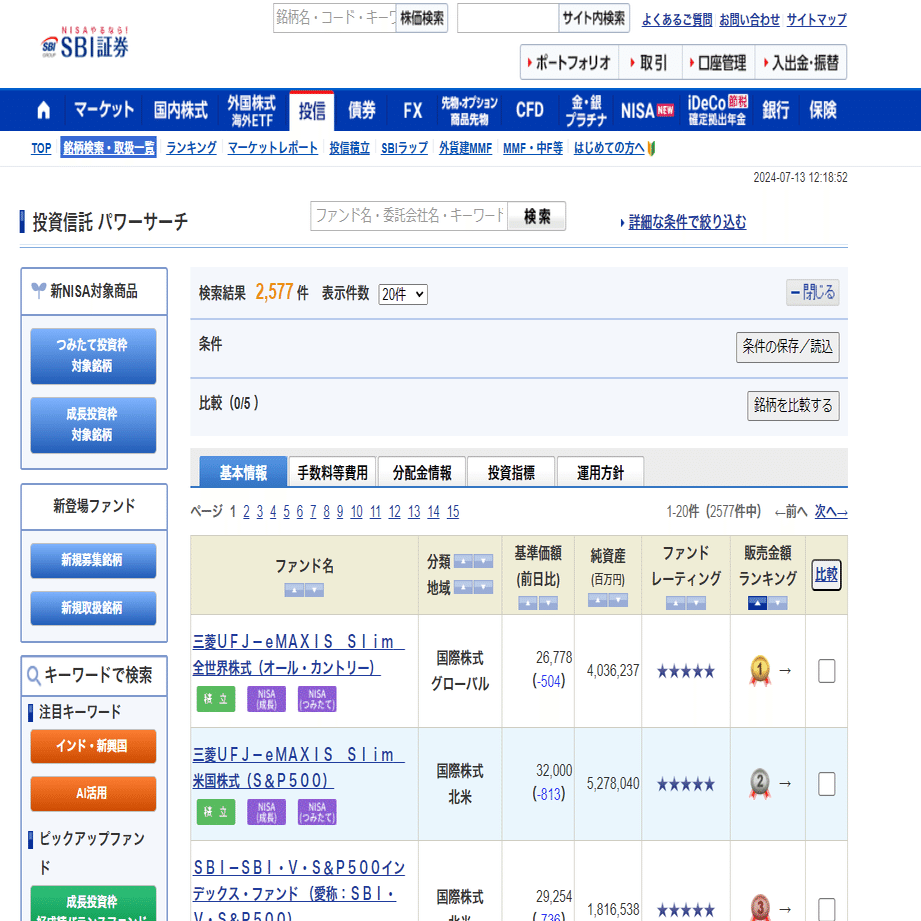This screenshot has width=921, height=921.
Task: Sort 販売金額ランキング descending arrow
Action: 778,603
